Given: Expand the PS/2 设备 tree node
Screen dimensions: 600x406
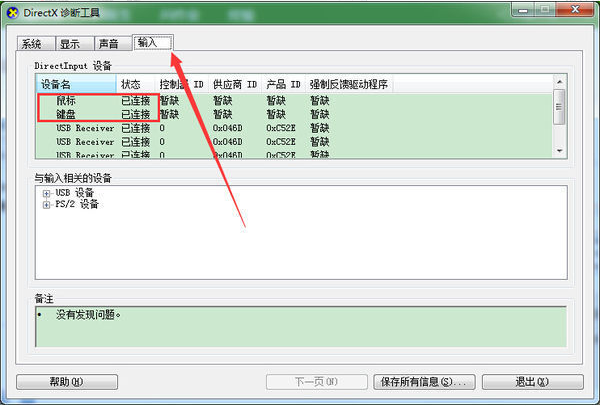Looking at the screenshot, I should pyautogui.click(x=46, y=205).
